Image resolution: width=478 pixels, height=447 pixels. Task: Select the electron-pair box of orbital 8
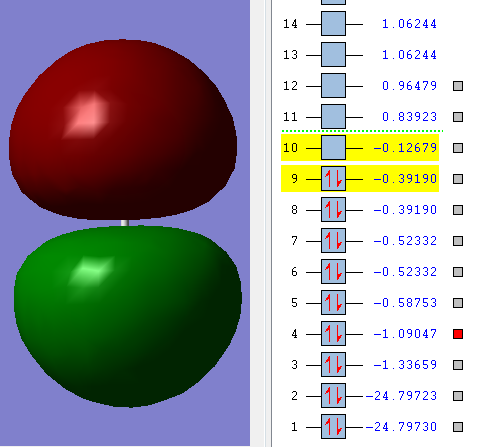[333, 210]
